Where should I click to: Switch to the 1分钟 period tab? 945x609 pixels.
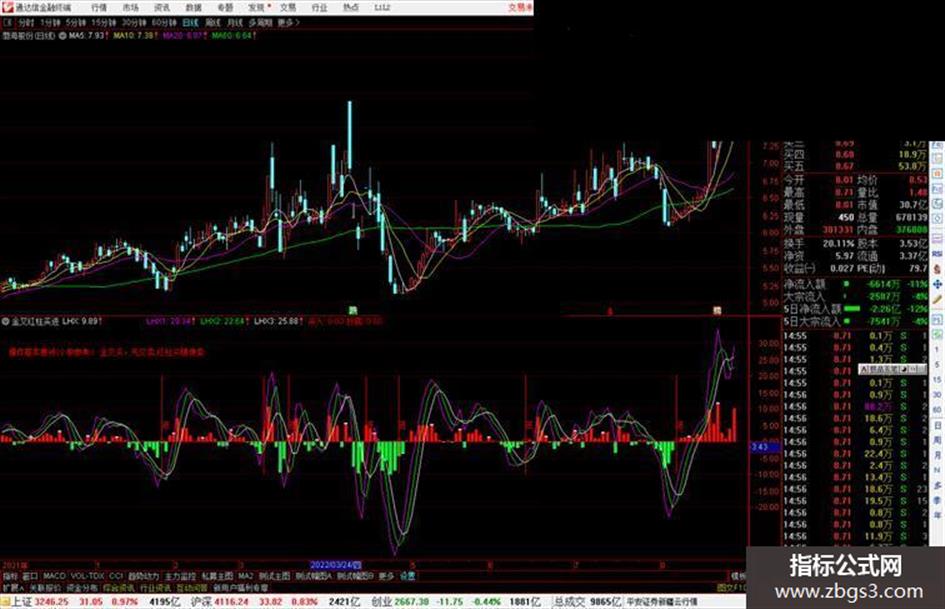point(50,23)
